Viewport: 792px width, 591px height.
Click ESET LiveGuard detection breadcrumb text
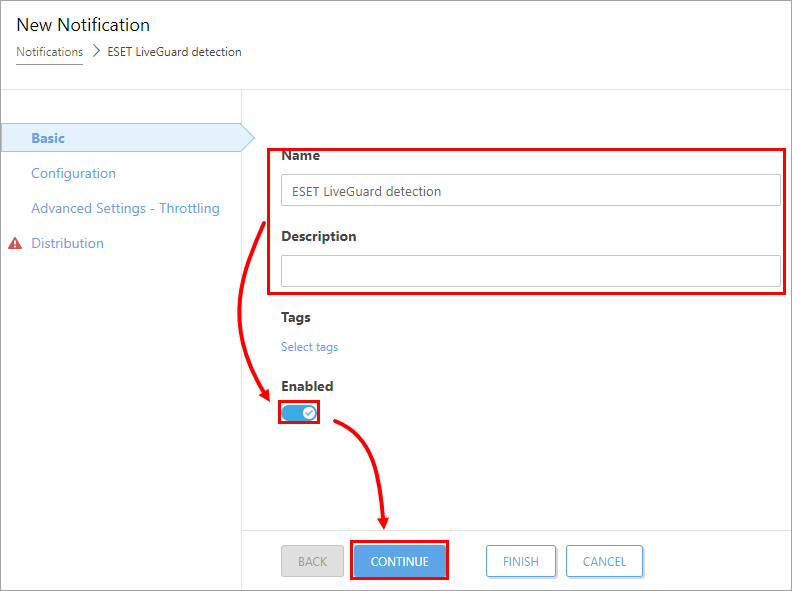174,52
